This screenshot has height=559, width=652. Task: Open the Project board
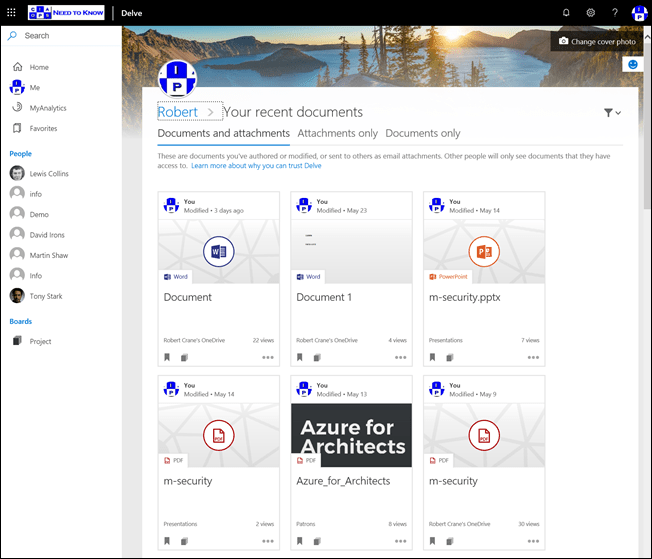tap(40, 341)
